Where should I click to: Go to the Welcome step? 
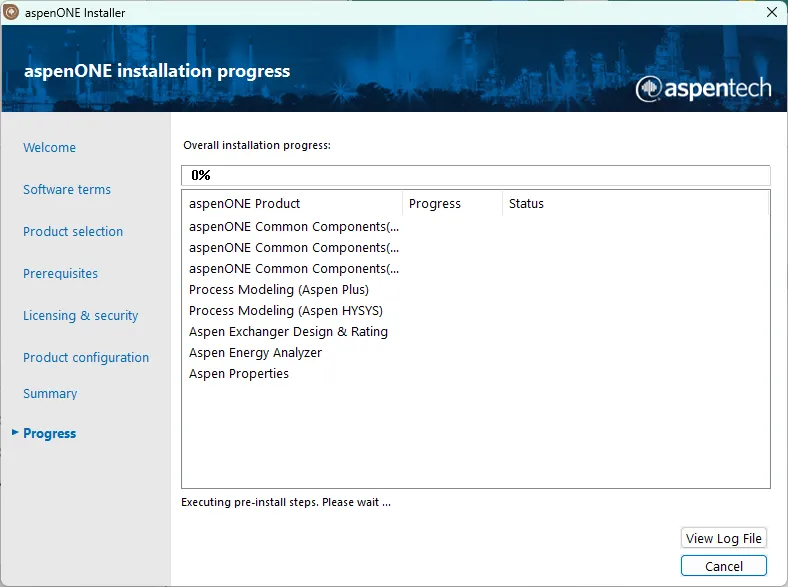pos(49,147)
